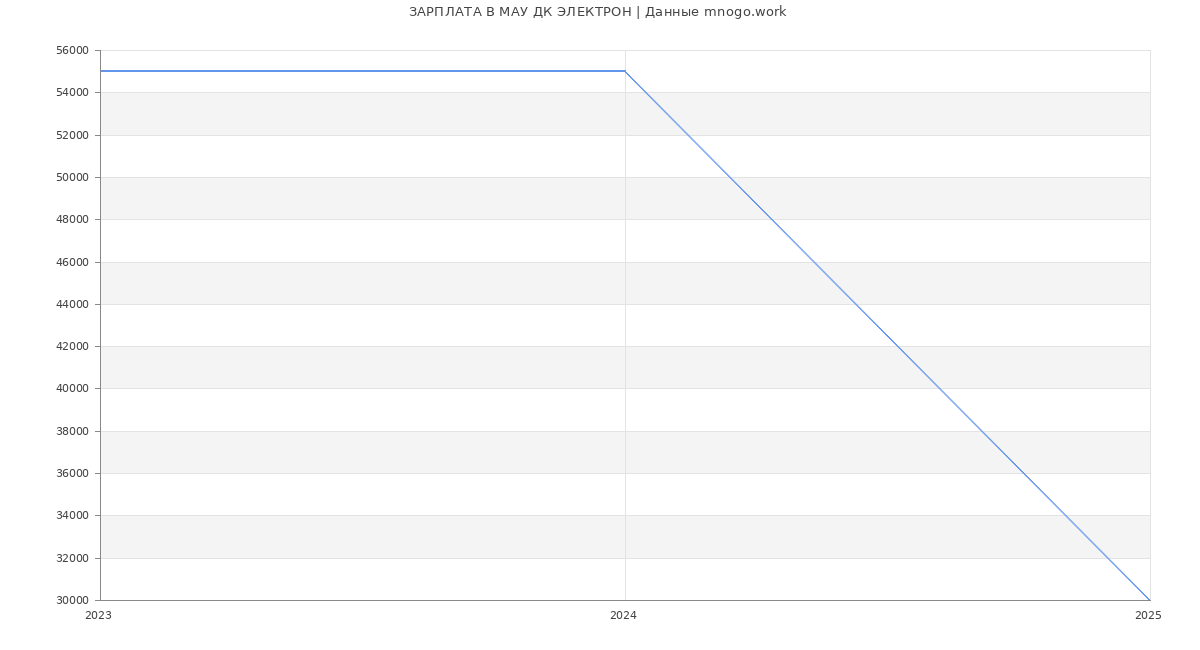Click the 2024 x-axis label

click(623, 616)
